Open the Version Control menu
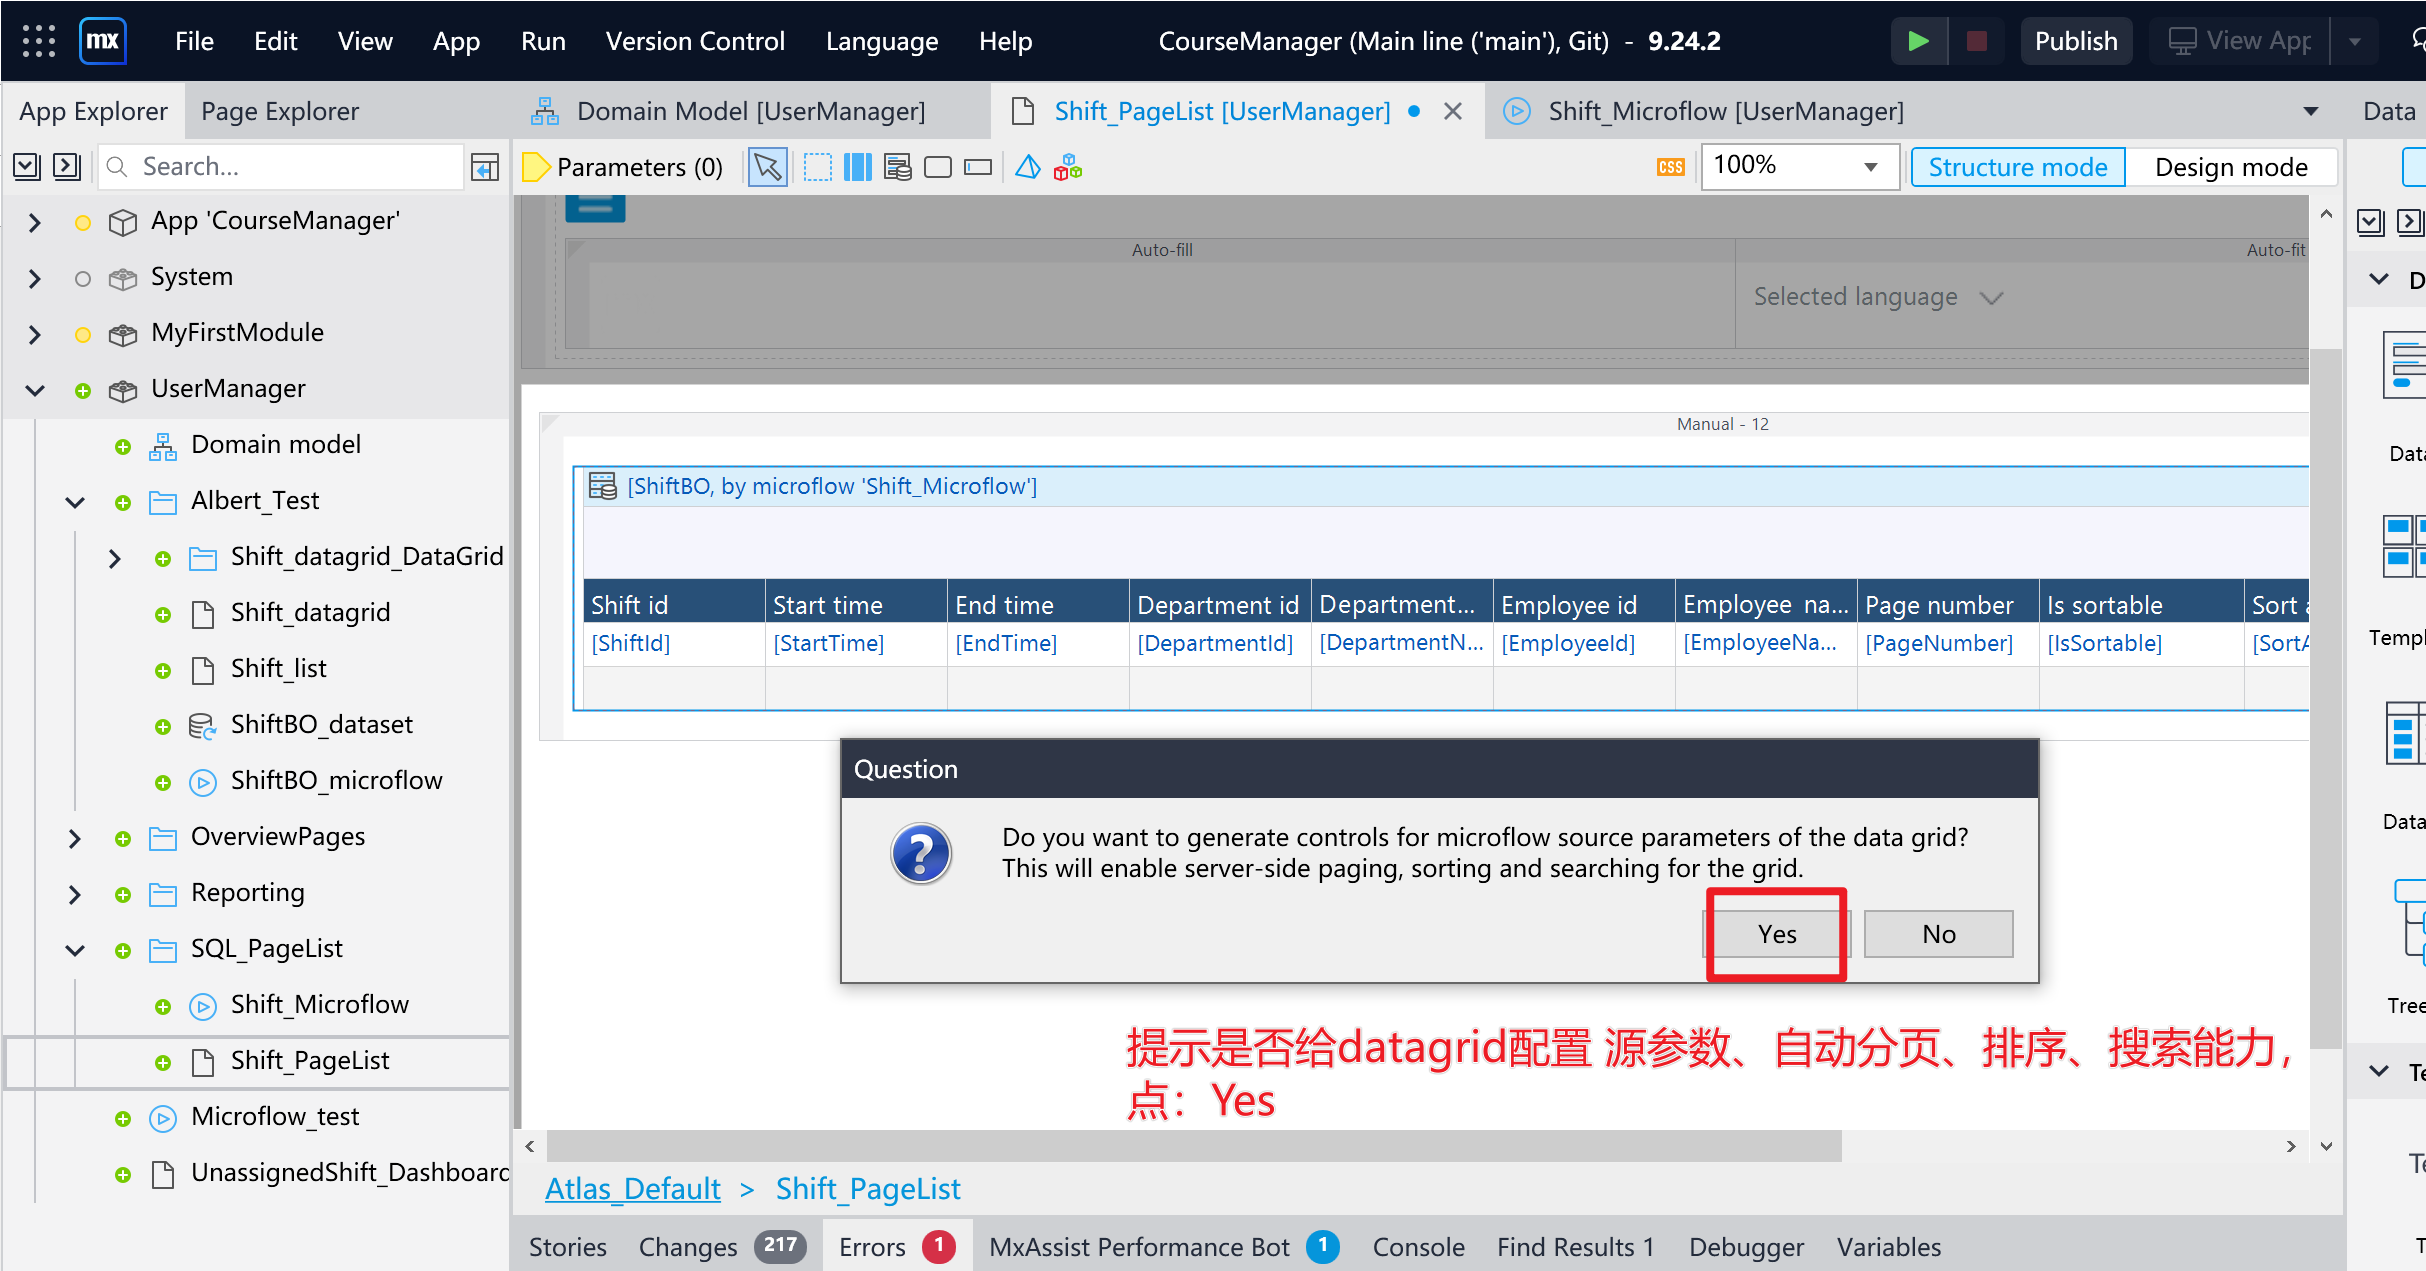This screenshot has height=1271, width=2426. [x=695, y=41]
